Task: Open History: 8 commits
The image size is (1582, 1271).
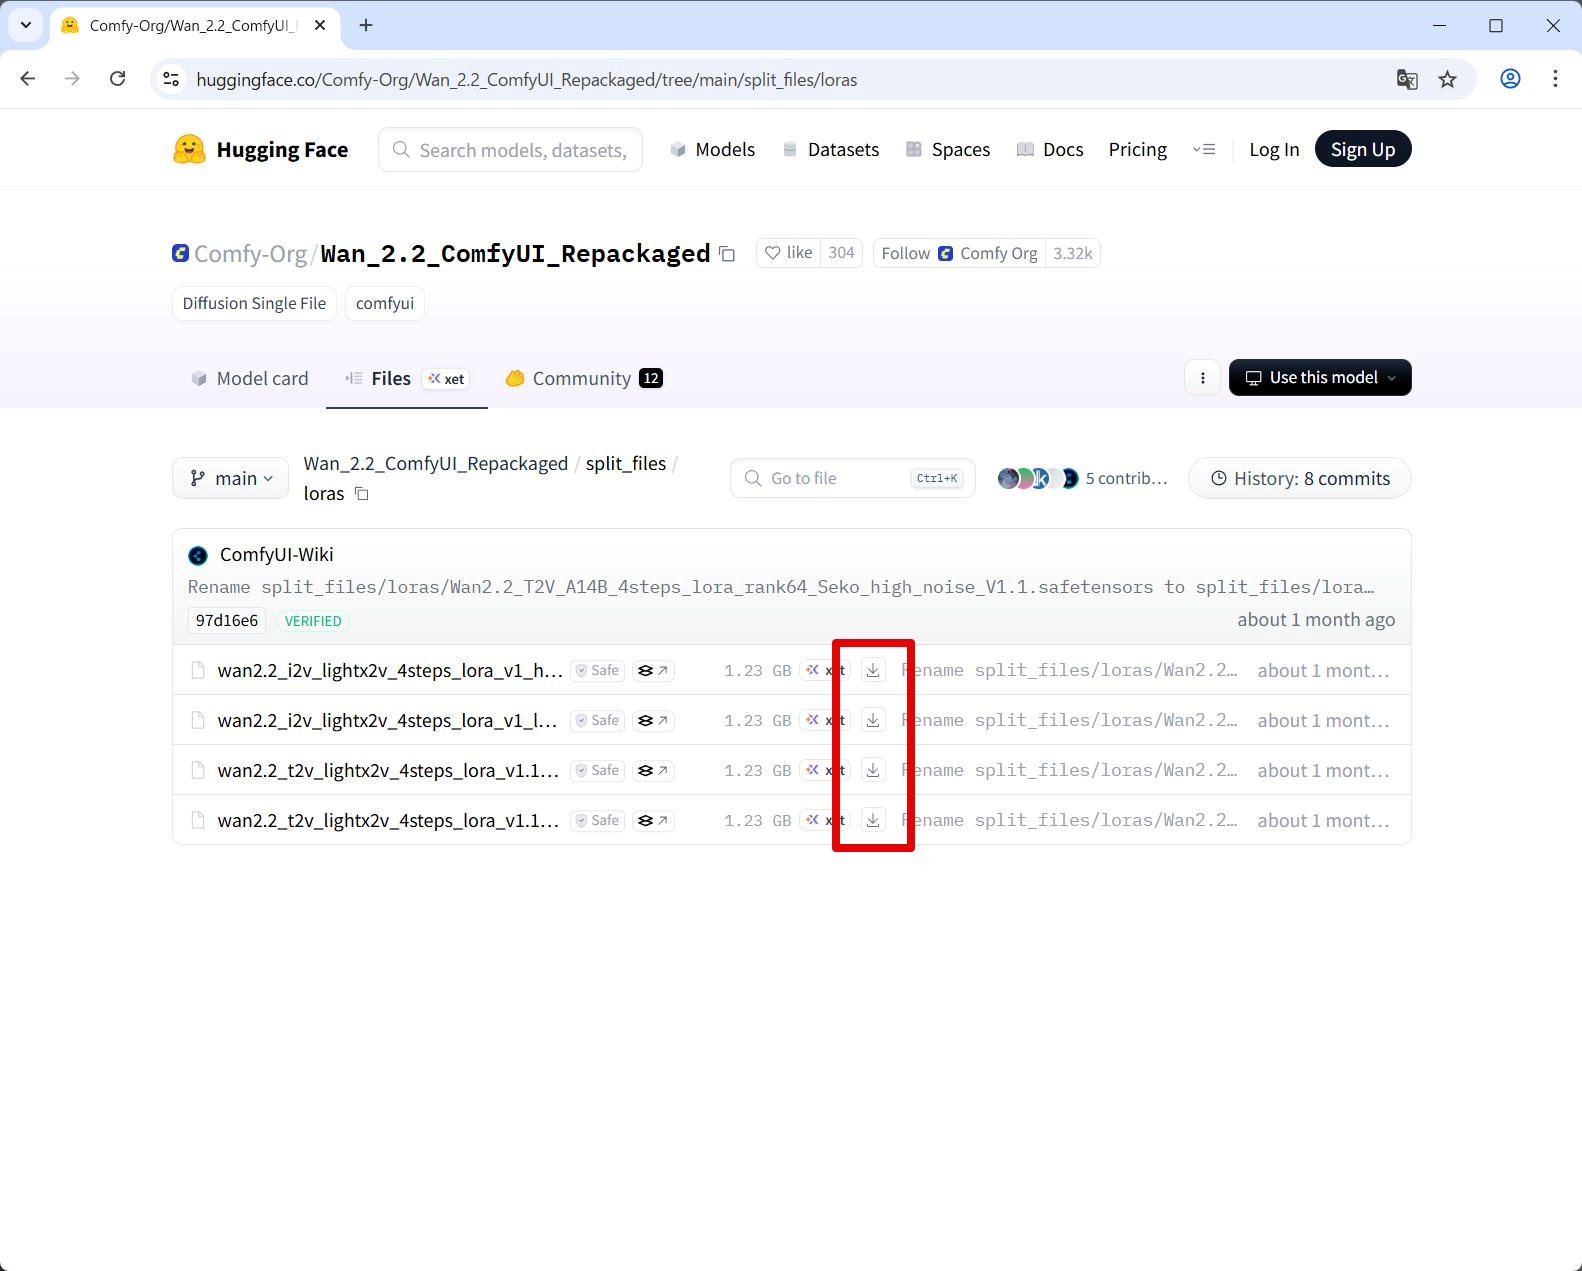Action: (x=1300, y=478)
